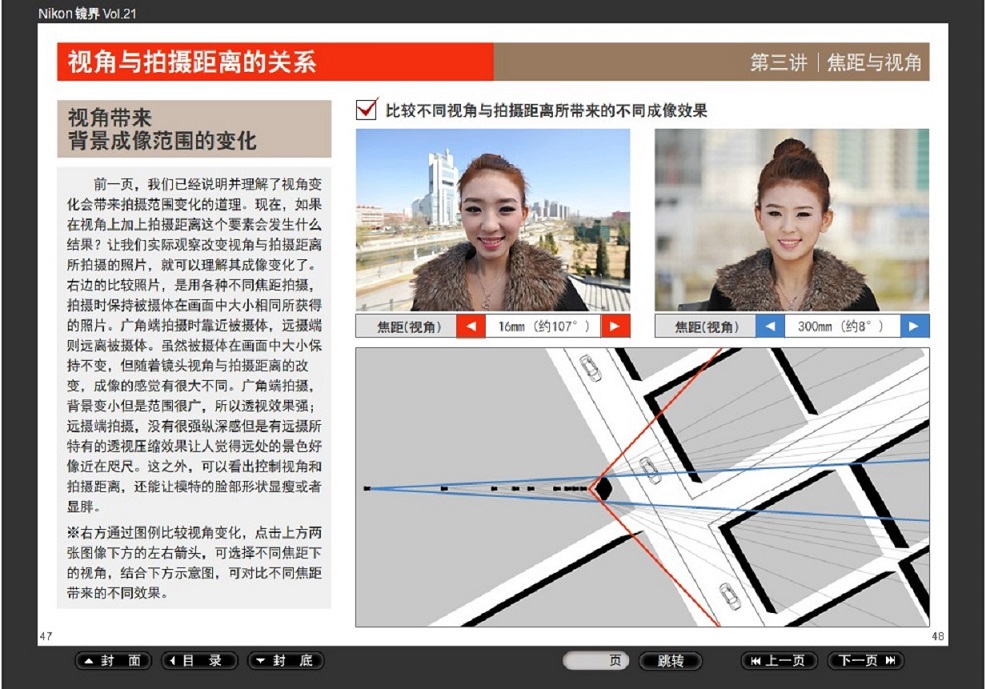Click red right arrow beside 16mm focal length

tap(616, 326)
